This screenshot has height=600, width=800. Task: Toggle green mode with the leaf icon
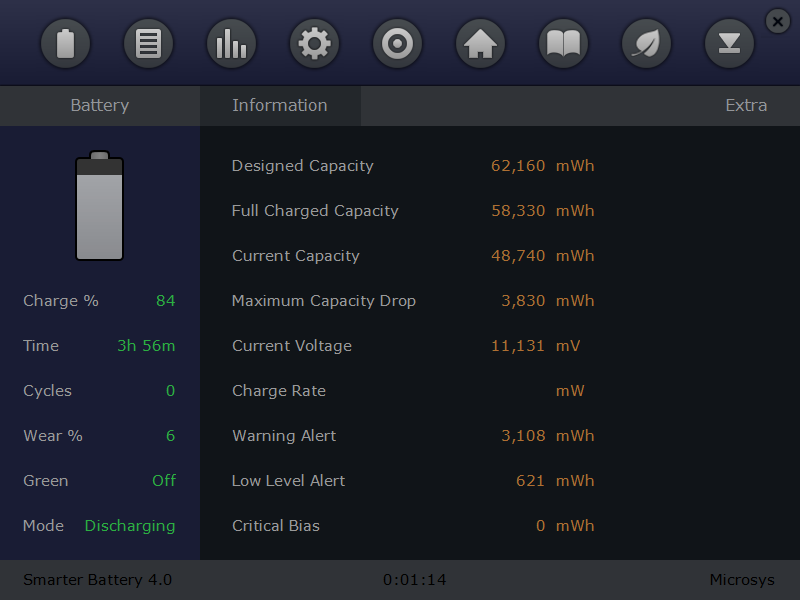[x=646, y=43]
